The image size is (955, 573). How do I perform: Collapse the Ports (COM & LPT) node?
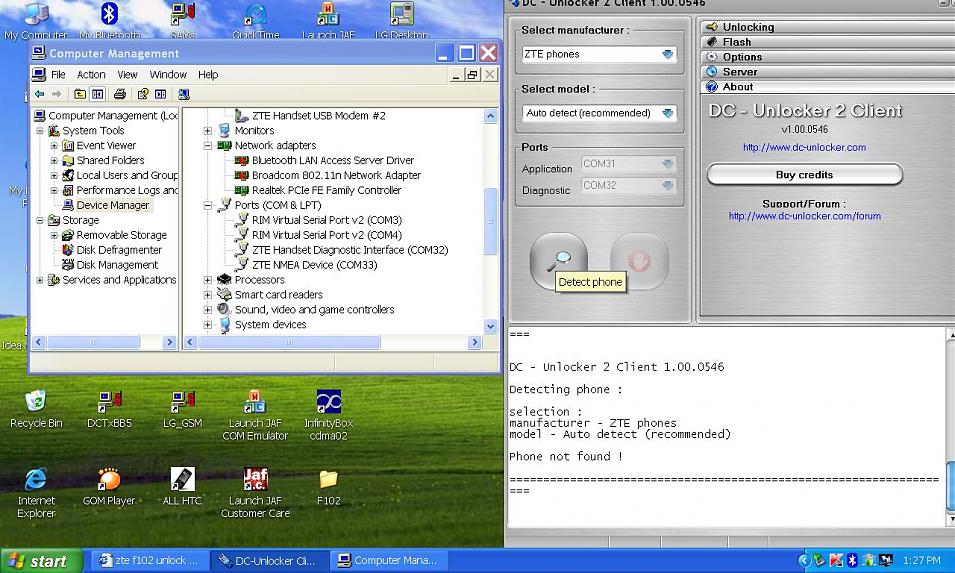point(208,205)
